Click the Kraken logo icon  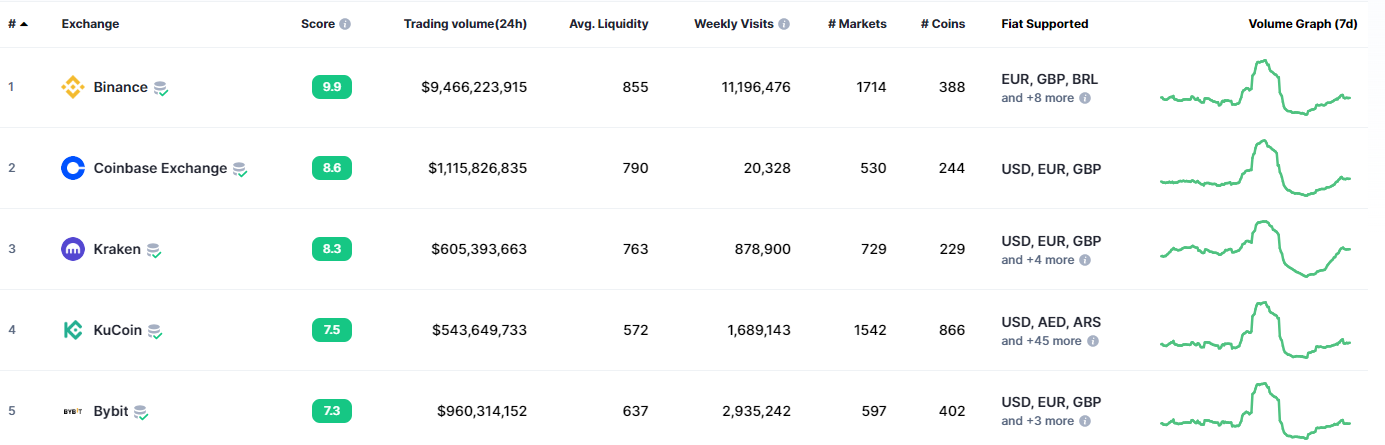click(x=73, y=249)
